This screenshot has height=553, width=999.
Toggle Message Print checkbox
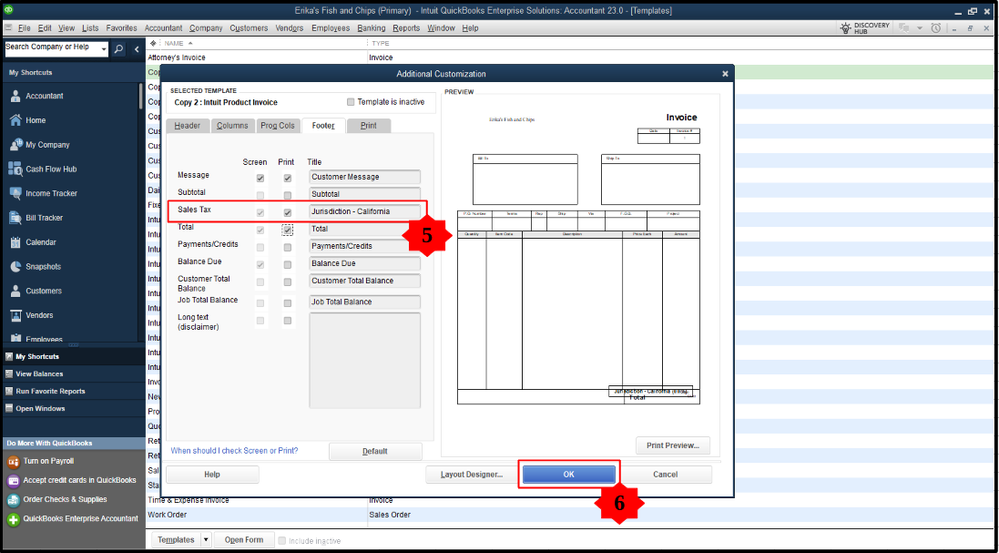click(x=287, y=178)
